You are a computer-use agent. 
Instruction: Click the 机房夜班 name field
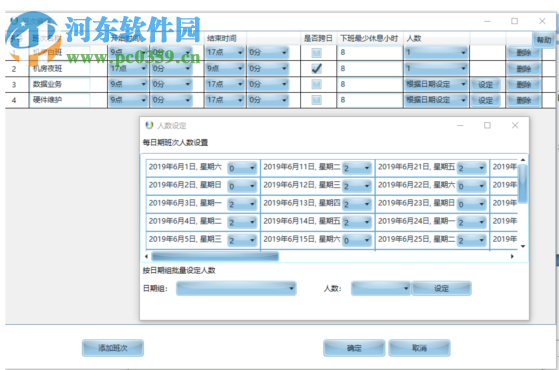[60, 68]
